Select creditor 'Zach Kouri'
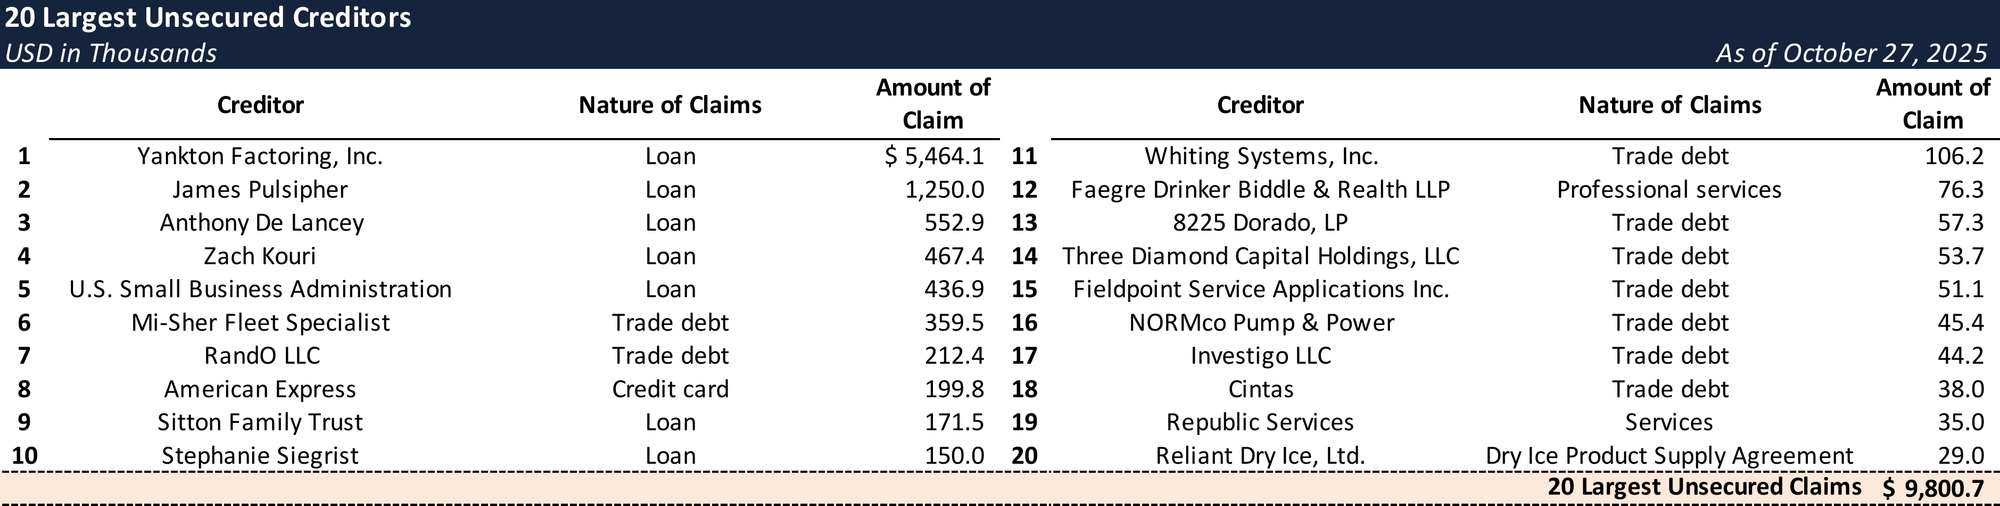Screen dimensions: 2000x506 pos(260,256)
